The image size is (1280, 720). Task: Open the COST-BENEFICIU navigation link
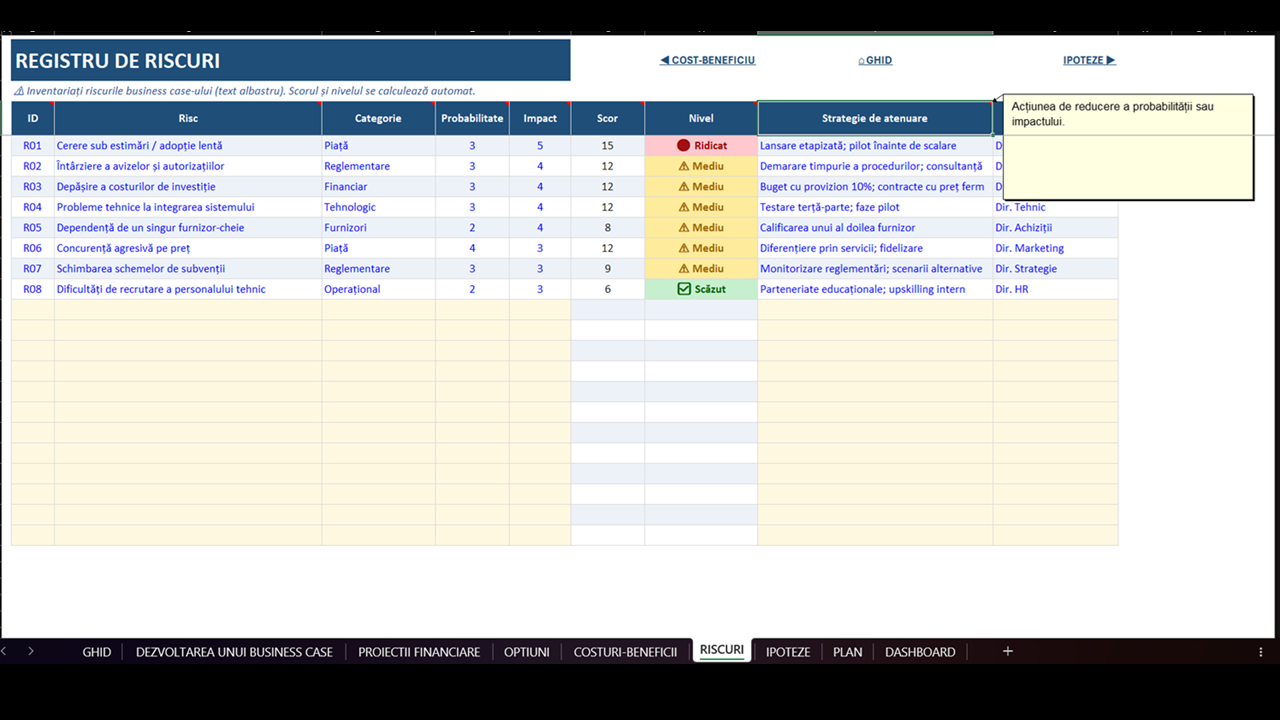point(708,60)
